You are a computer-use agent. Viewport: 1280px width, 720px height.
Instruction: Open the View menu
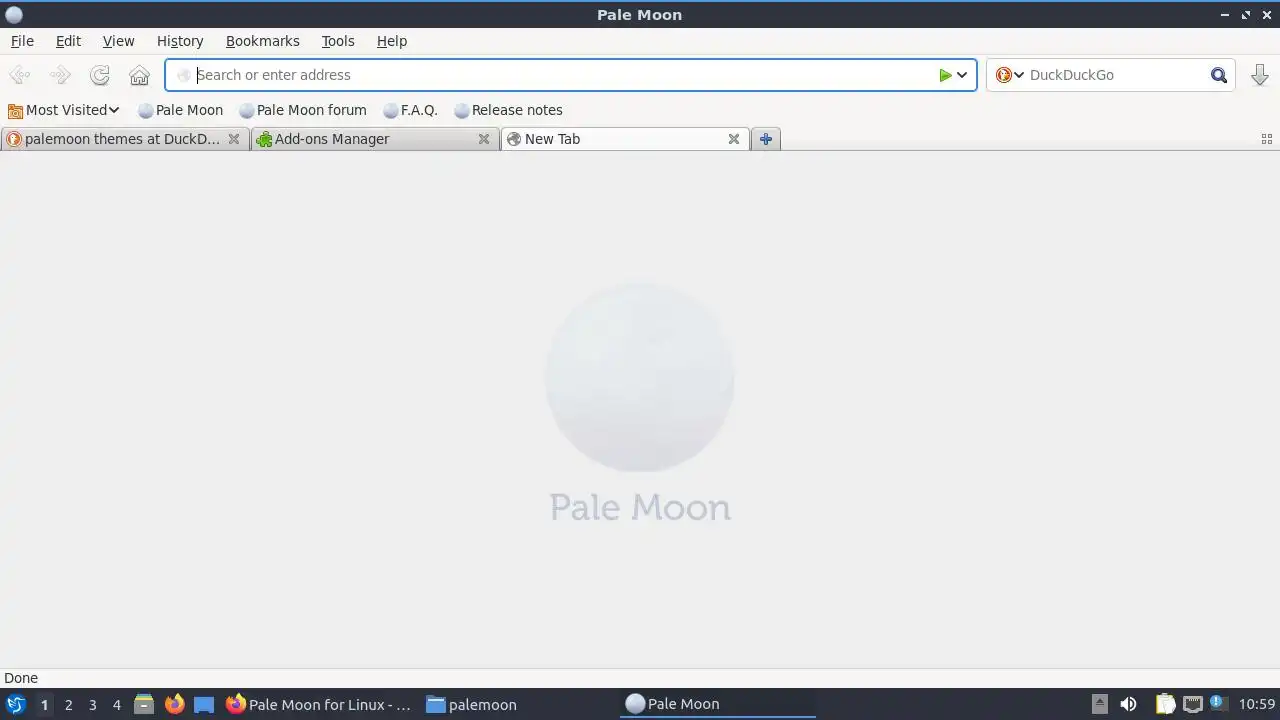coord(118,41)
